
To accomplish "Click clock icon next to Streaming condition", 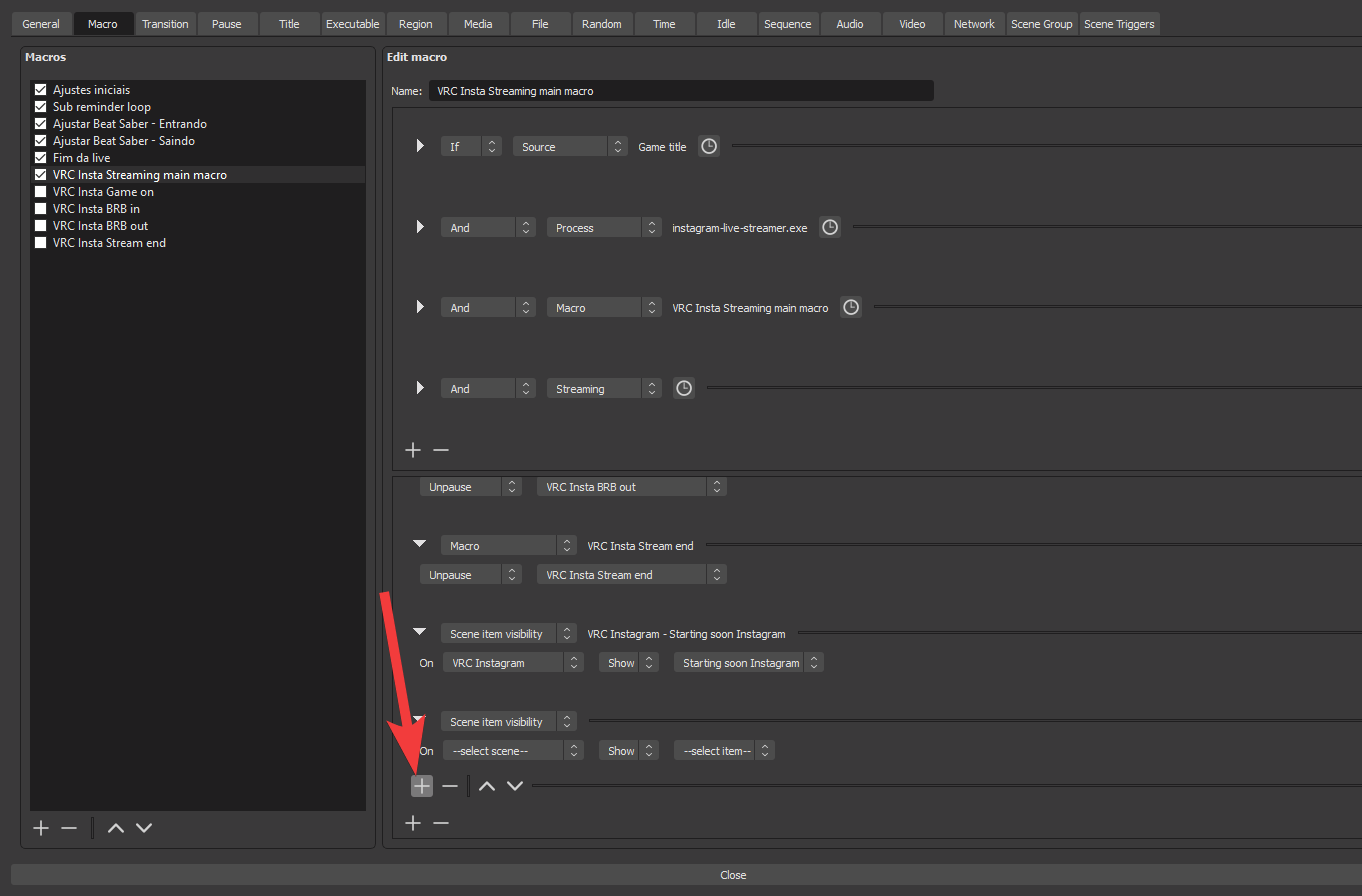I will pos(684,389).
